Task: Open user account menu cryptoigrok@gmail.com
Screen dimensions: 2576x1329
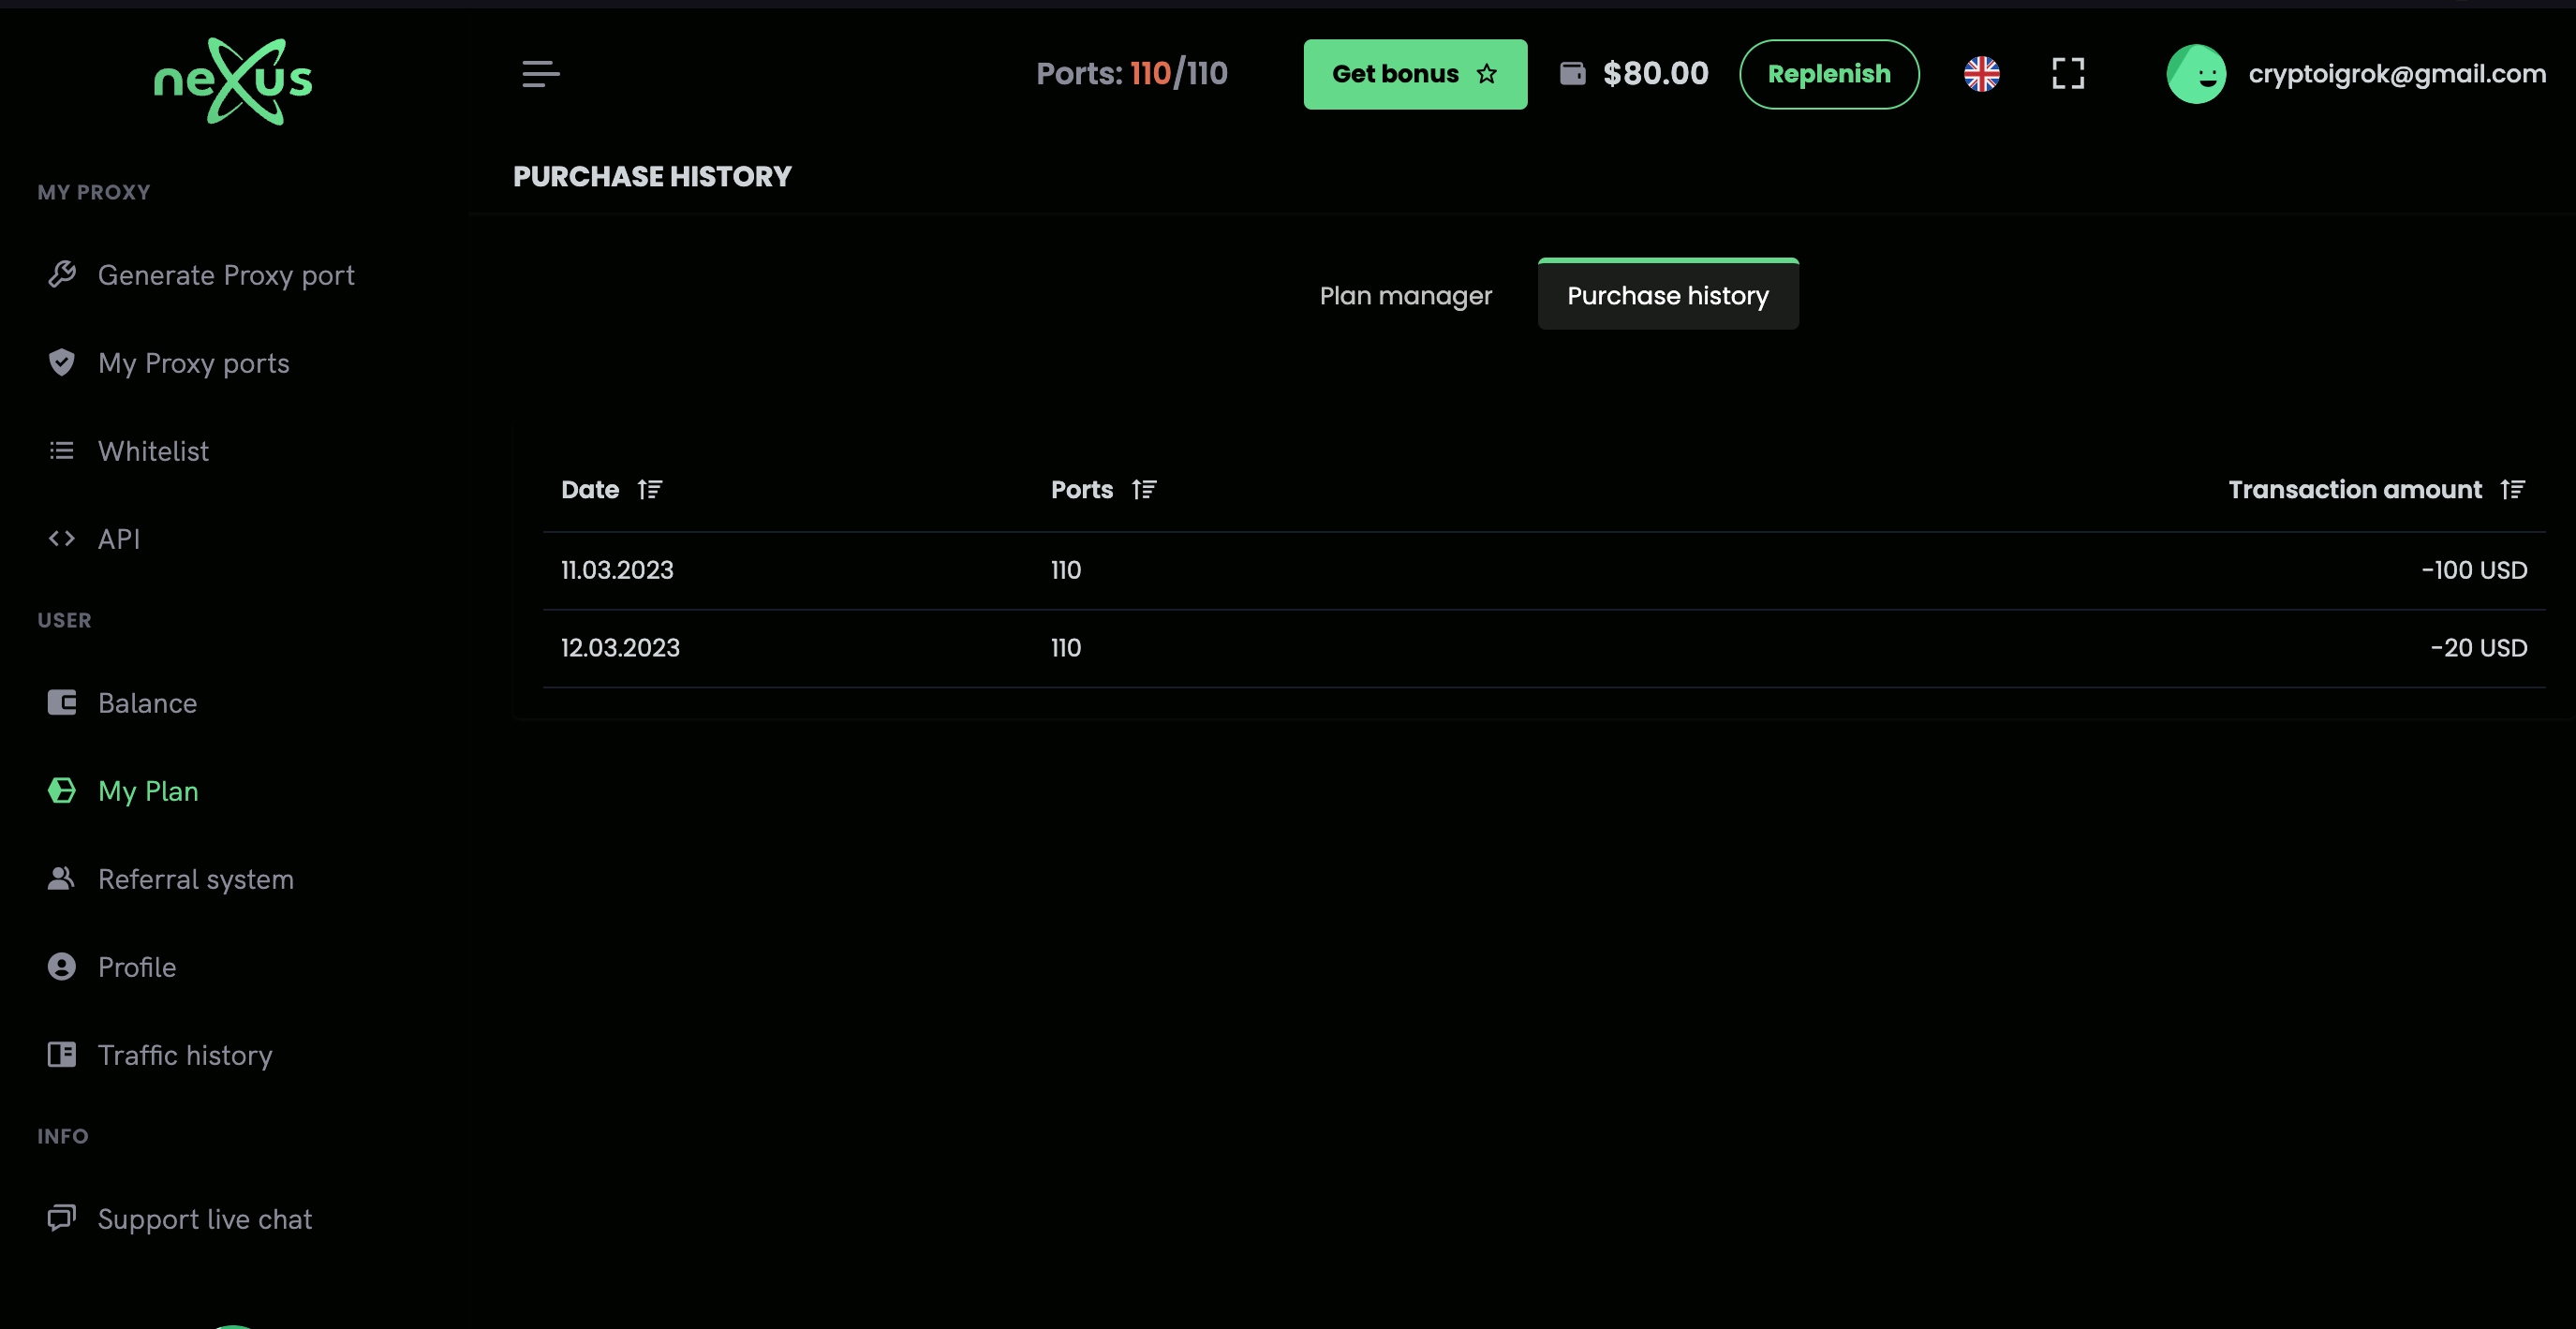Action: point(2396,74)
